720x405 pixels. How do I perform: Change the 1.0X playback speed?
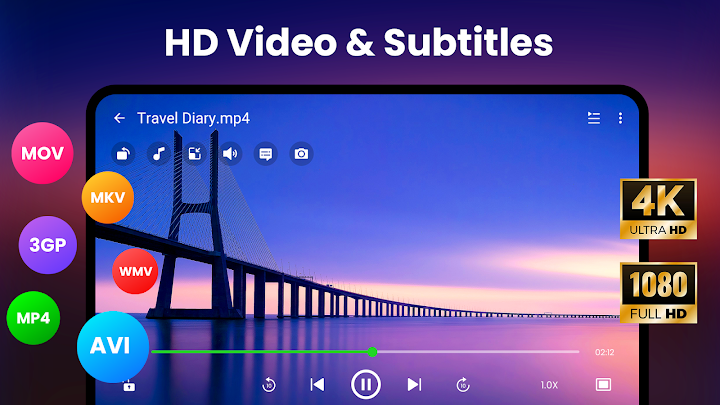(x=549, y=385)
